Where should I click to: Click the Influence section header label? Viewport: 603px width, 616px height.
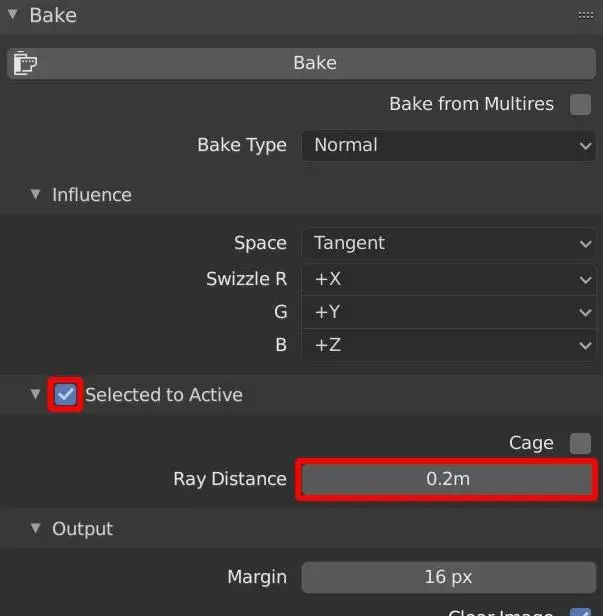92,194
